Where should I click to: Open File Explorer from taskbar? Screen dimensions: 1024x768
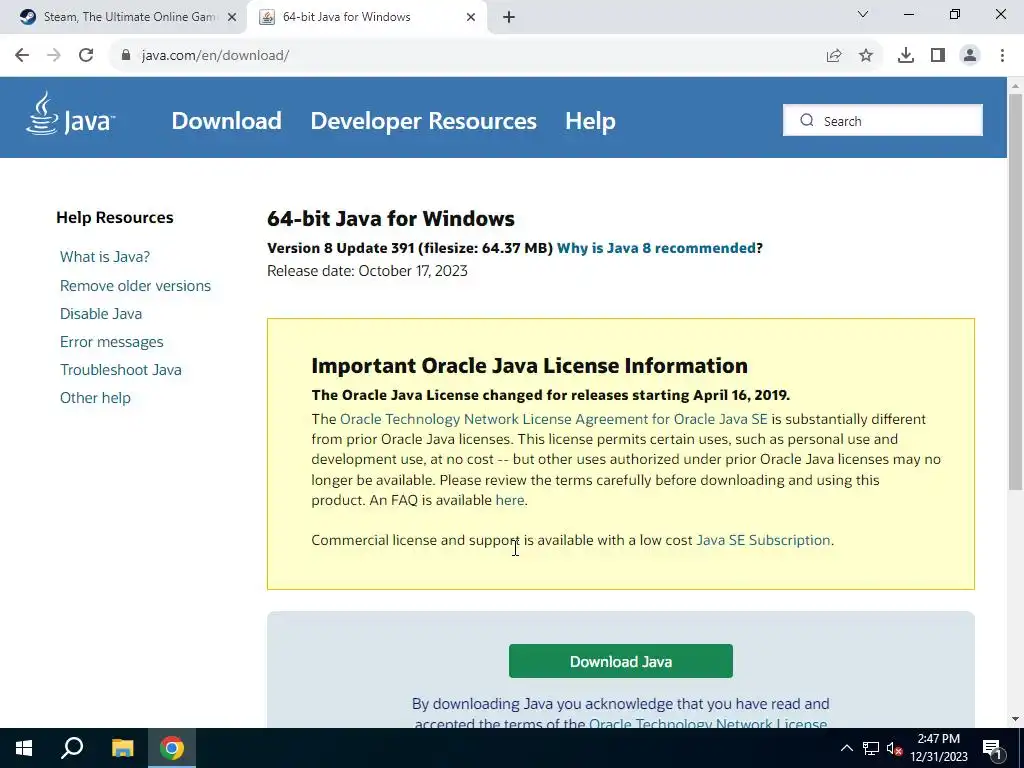pos(122,748)
